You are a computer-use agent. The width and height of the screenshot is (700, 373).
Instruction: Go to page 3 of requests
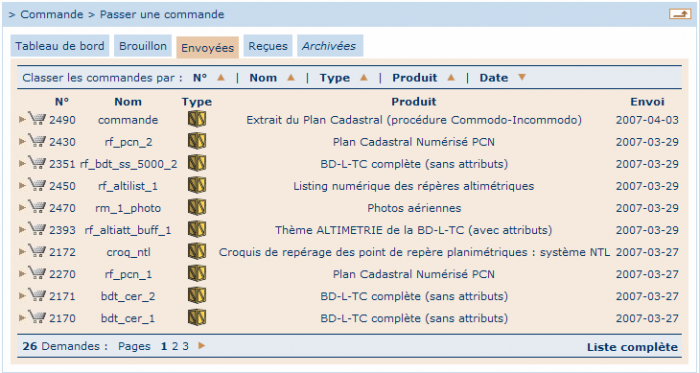(x=185, y=346)
